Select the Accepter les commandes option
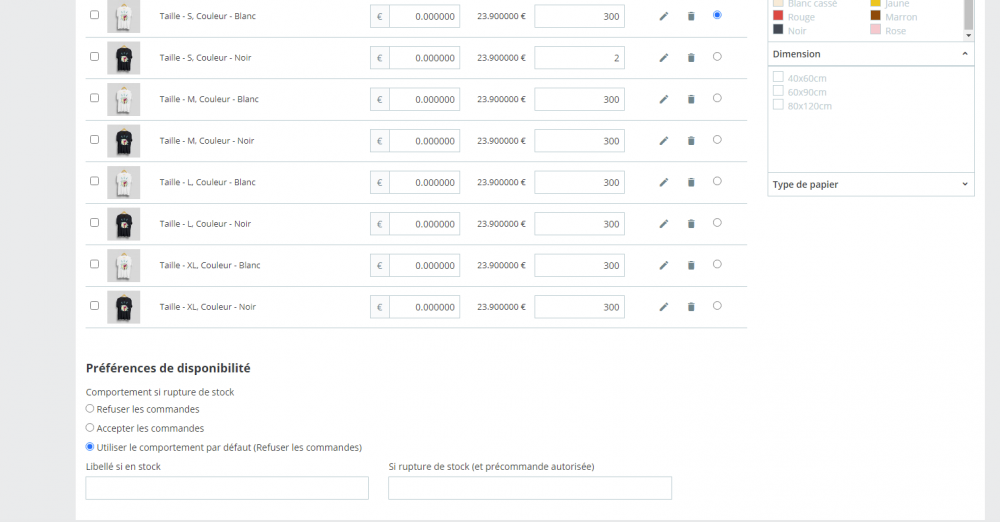 click(90, 428)
